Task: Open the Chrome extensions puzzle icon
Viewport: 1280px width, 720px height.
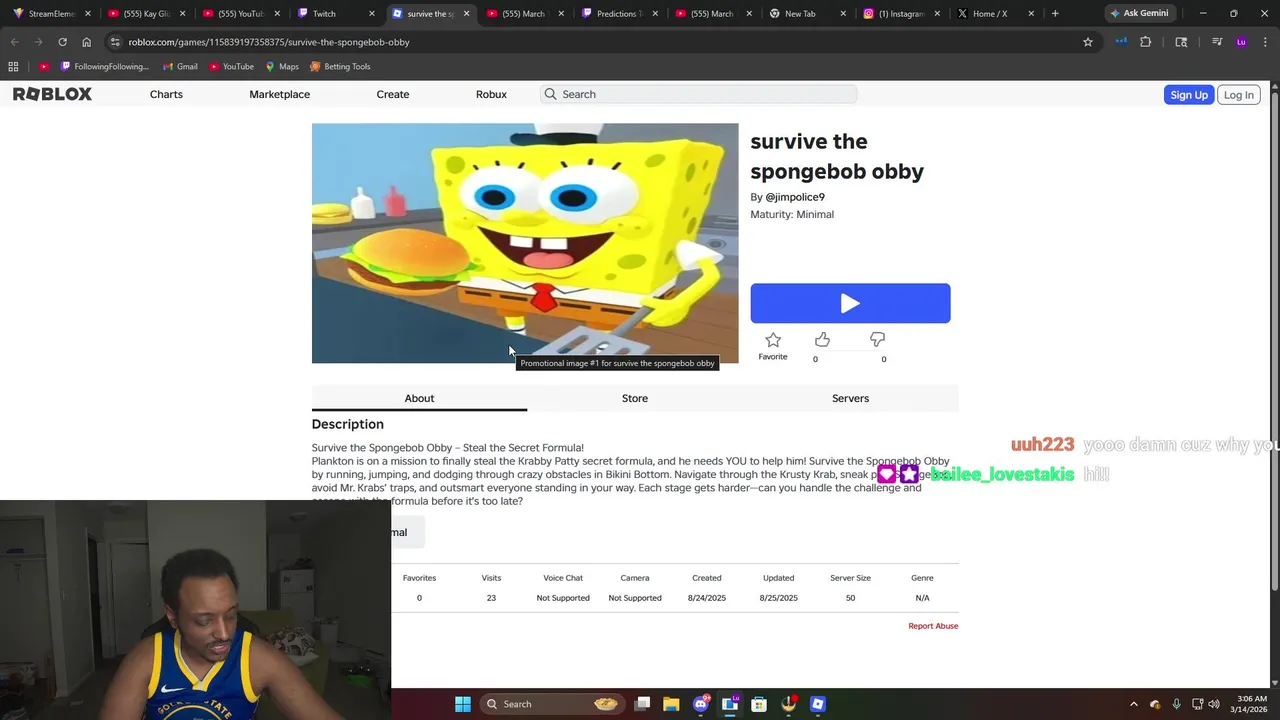Action: [x=1146, y=42]
